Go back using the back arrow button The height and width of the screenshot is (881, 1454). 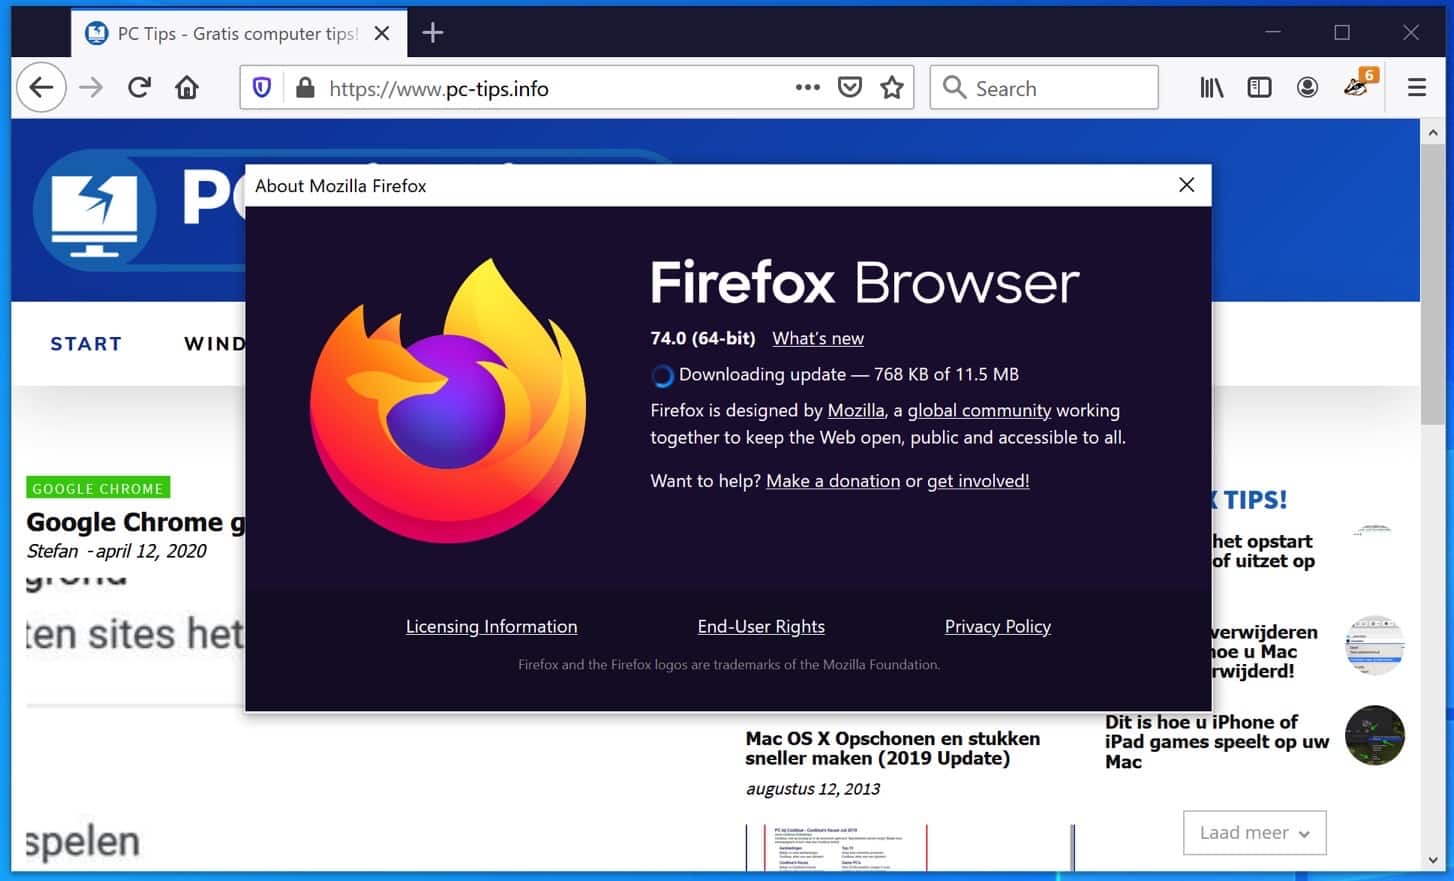tap(41, 88)
